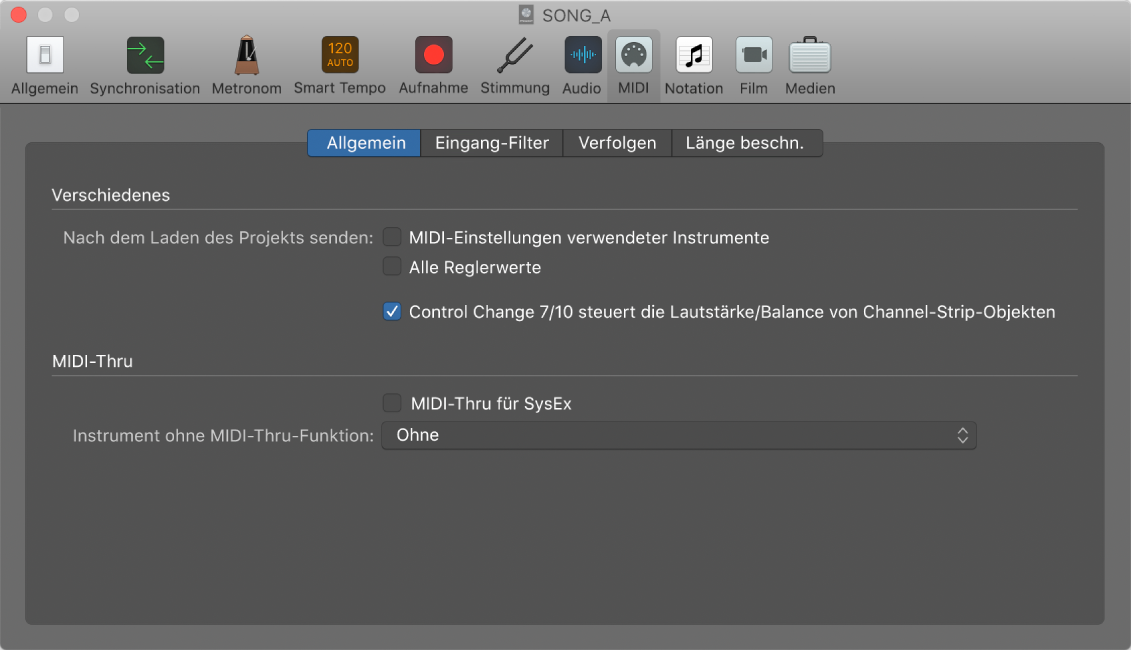Switch to the Eingang-Filter tab
1131x652 pixels.
490,143
